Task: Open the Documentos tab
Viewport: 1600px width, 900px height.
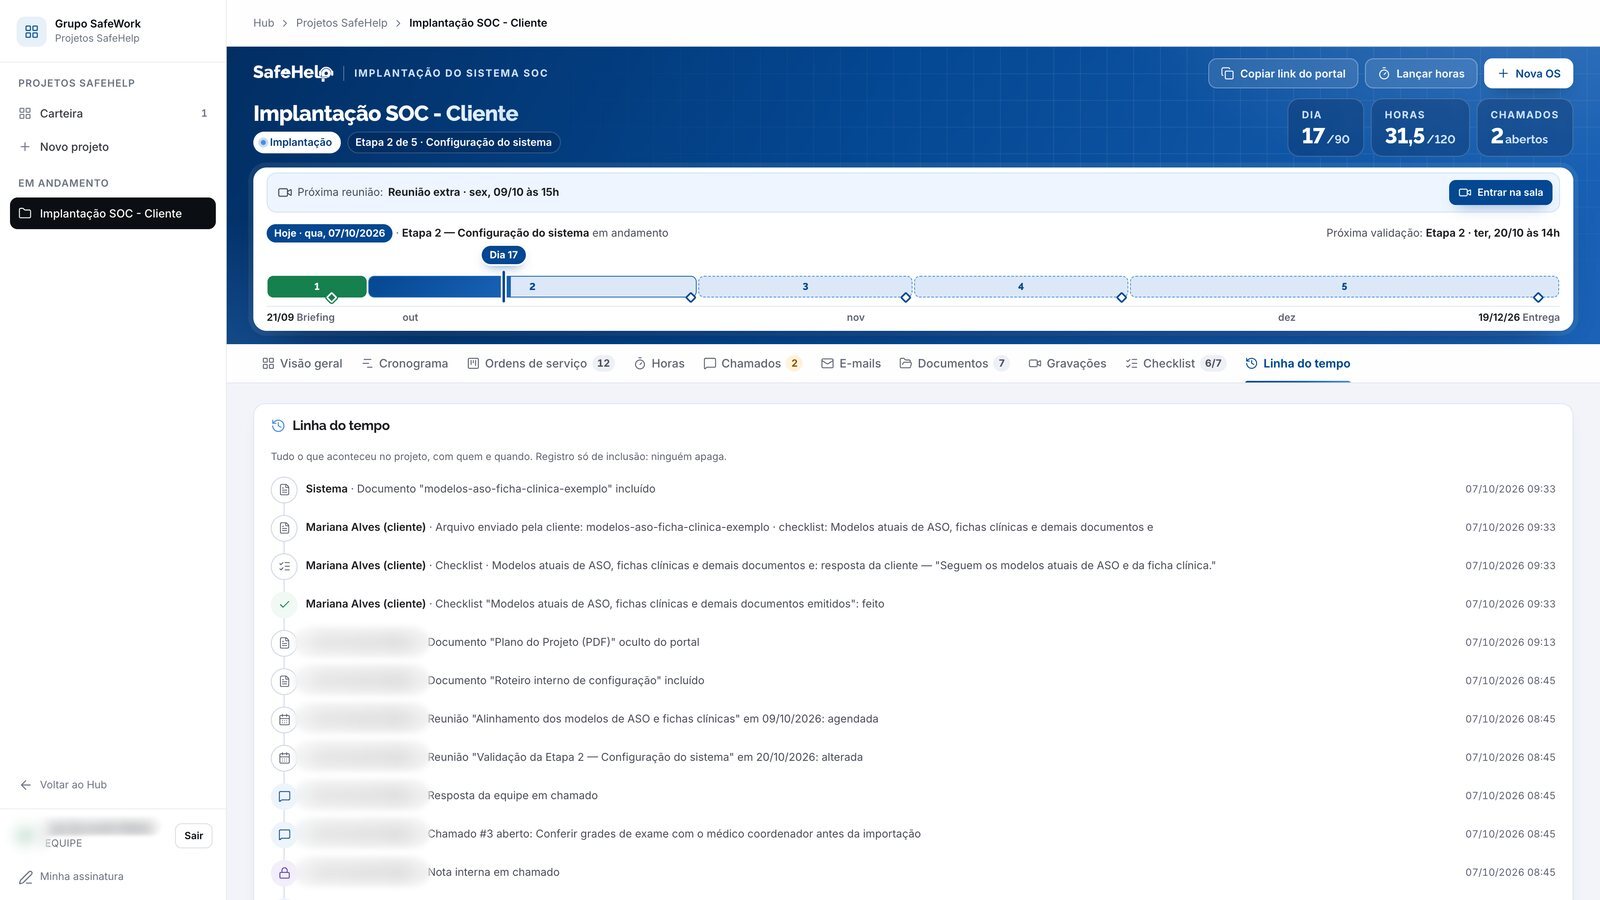Action: pyautogui.click(x=954, y=363)
